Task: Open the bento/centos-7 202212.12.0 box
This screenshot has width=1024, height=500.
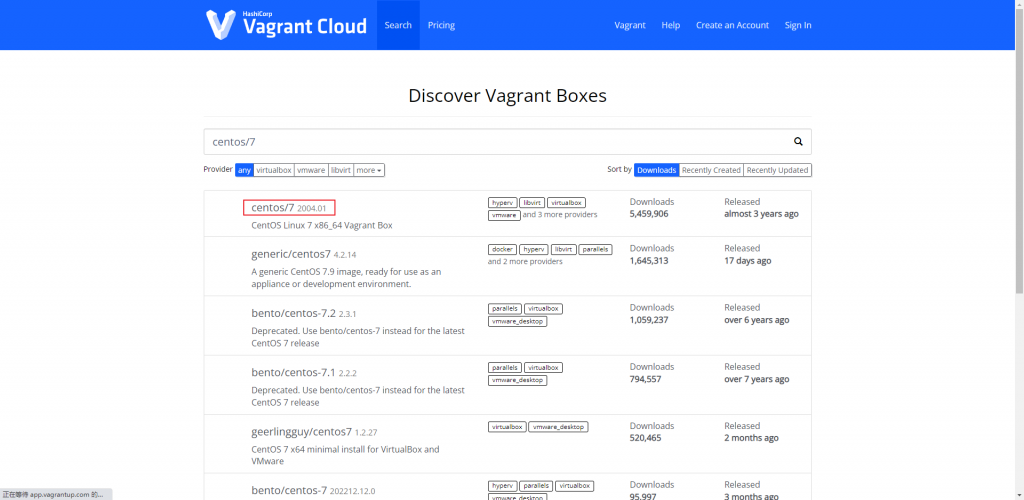Action: pos(289,490)
